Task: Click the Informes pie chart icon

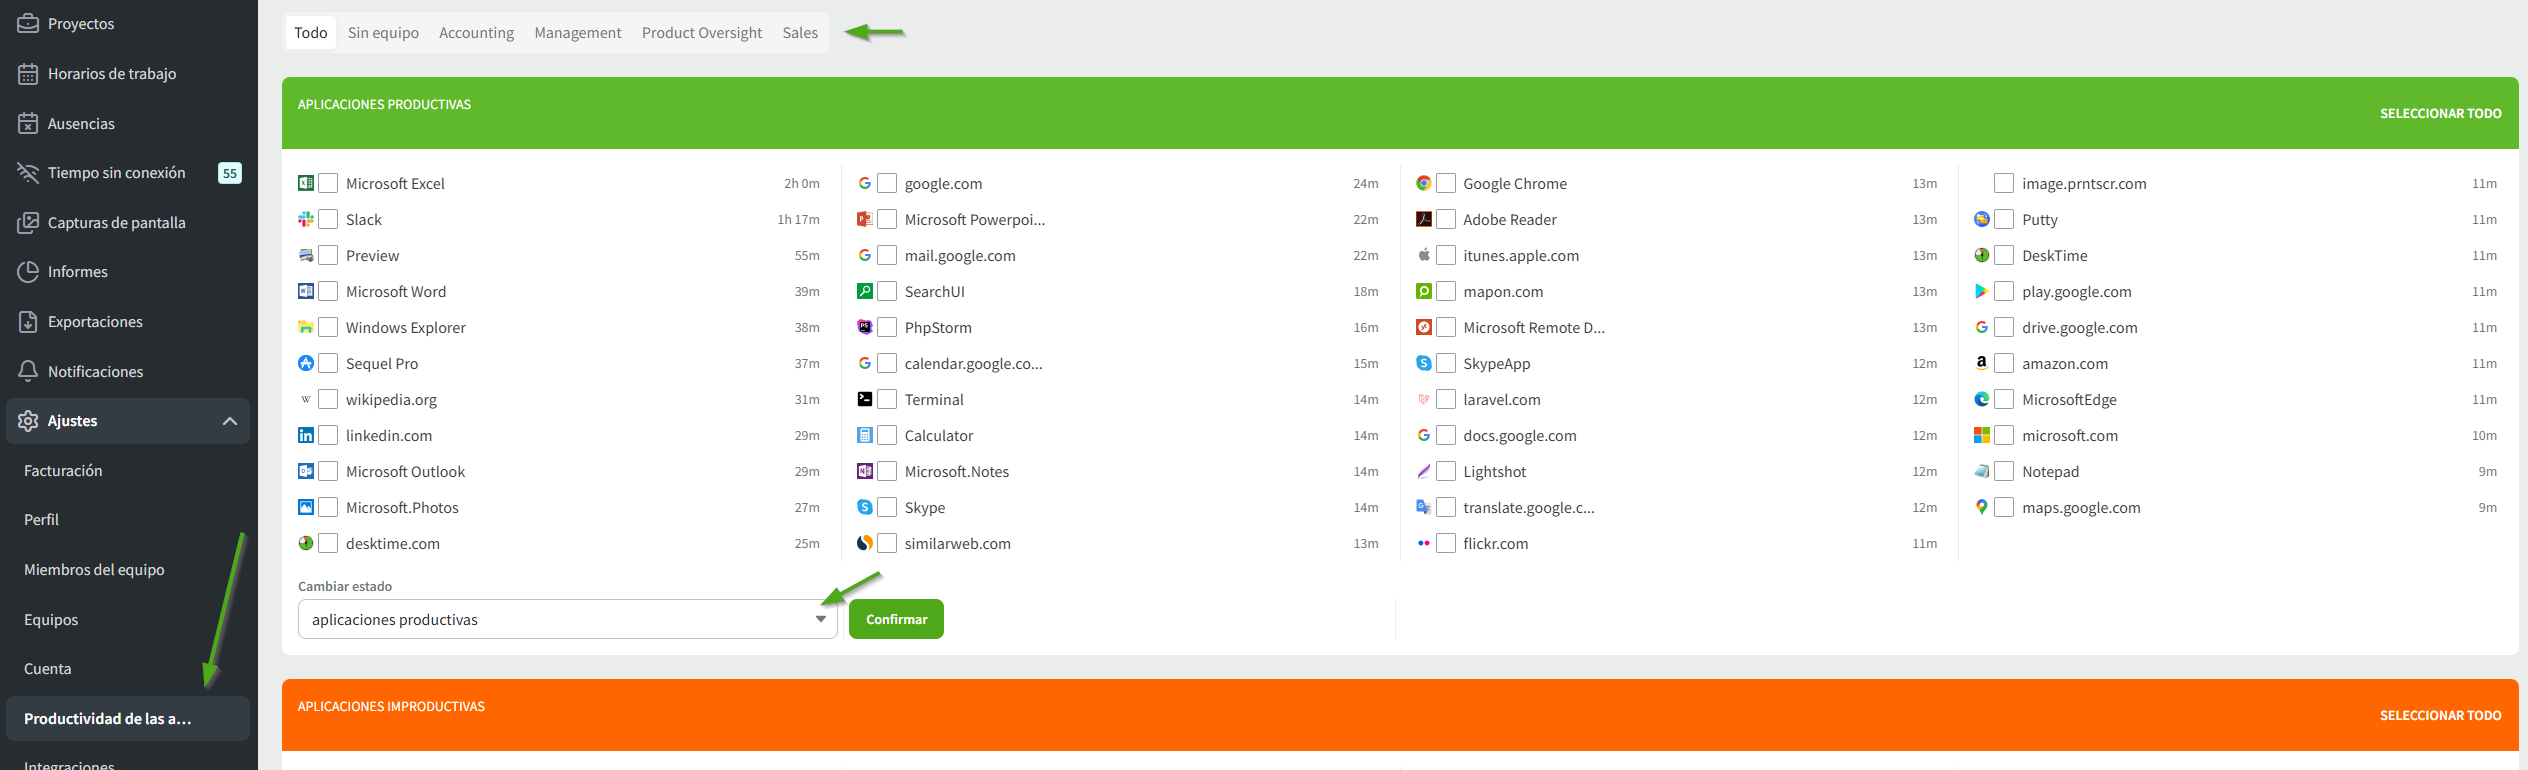Action: [x=28, y=271]
